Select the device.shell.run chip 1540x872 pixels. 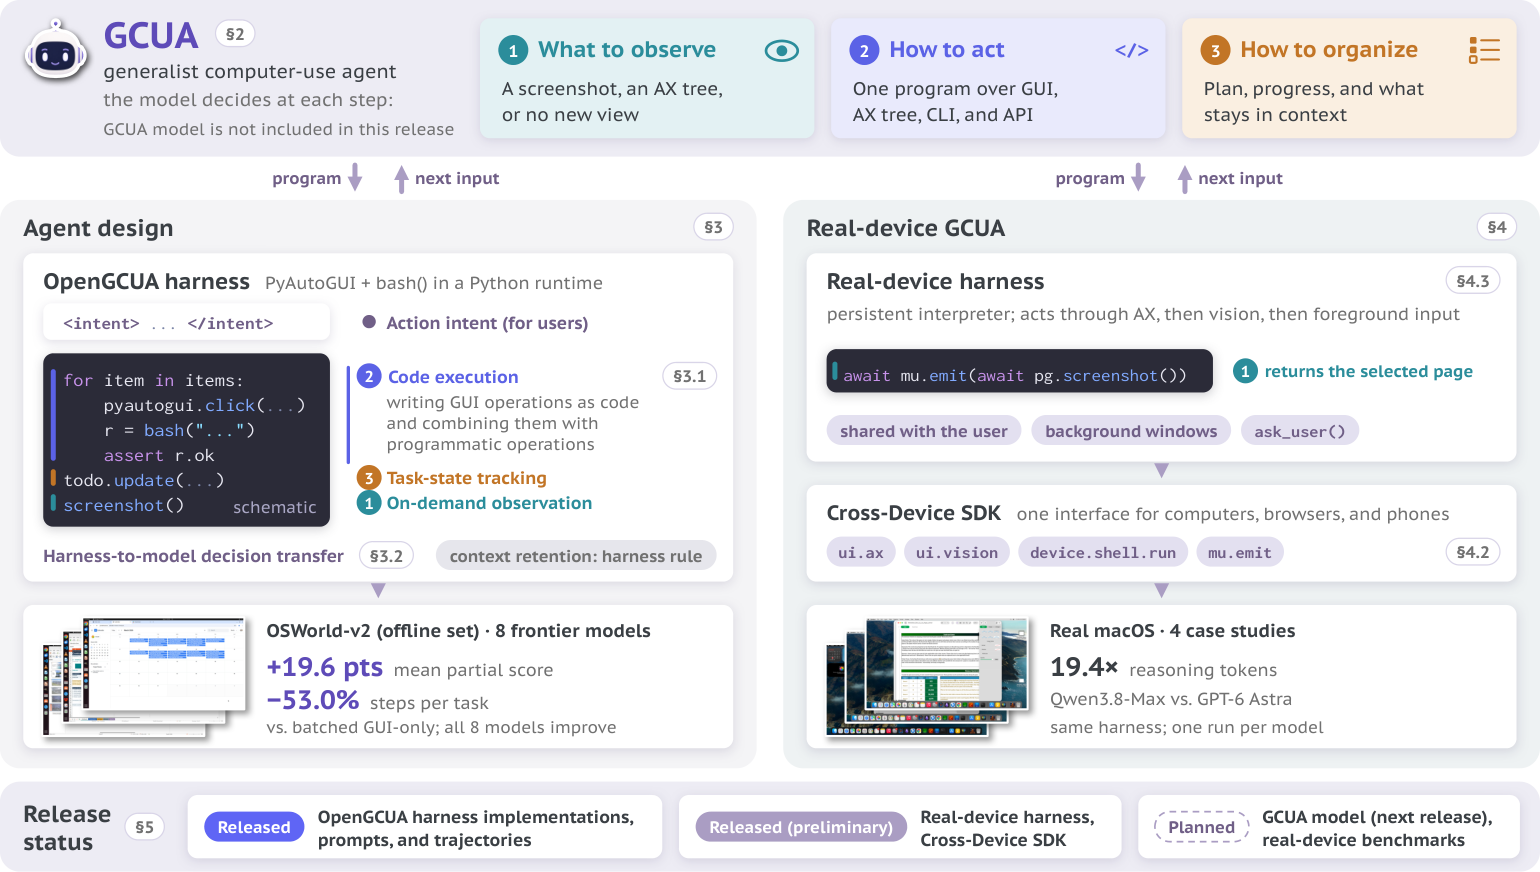coord(1103,552)
